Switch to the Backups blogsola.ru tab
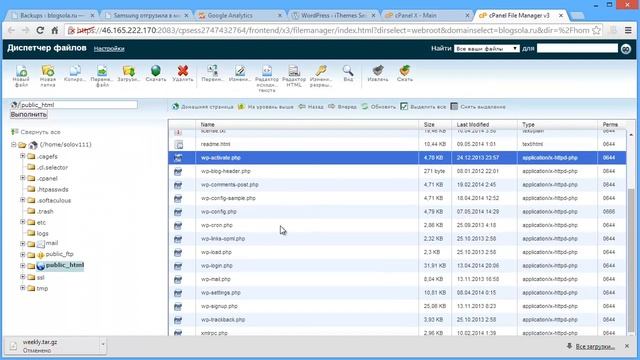Viewport: 640px width, 360px height. [53, 16]
